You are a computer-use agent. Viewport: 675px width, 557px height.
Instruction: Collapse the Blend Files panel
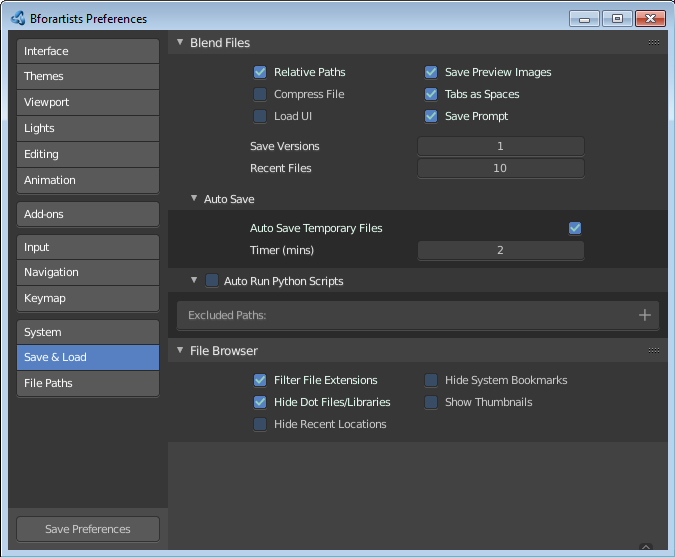[x=180, y=42]
